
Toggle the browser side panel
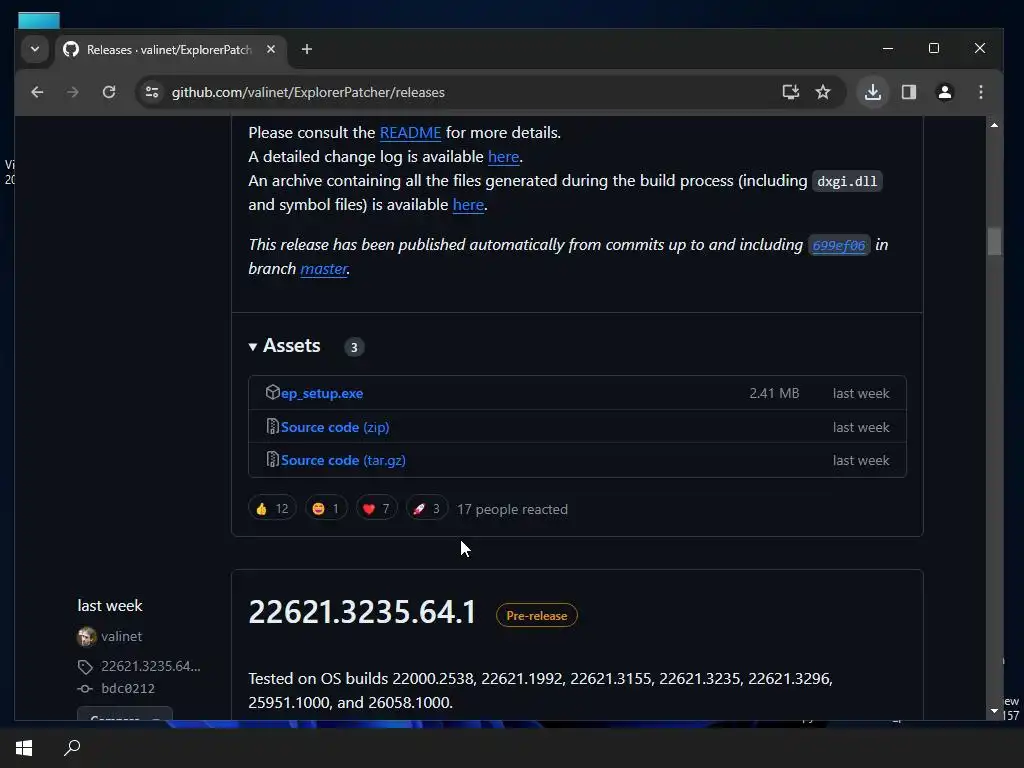909,92
